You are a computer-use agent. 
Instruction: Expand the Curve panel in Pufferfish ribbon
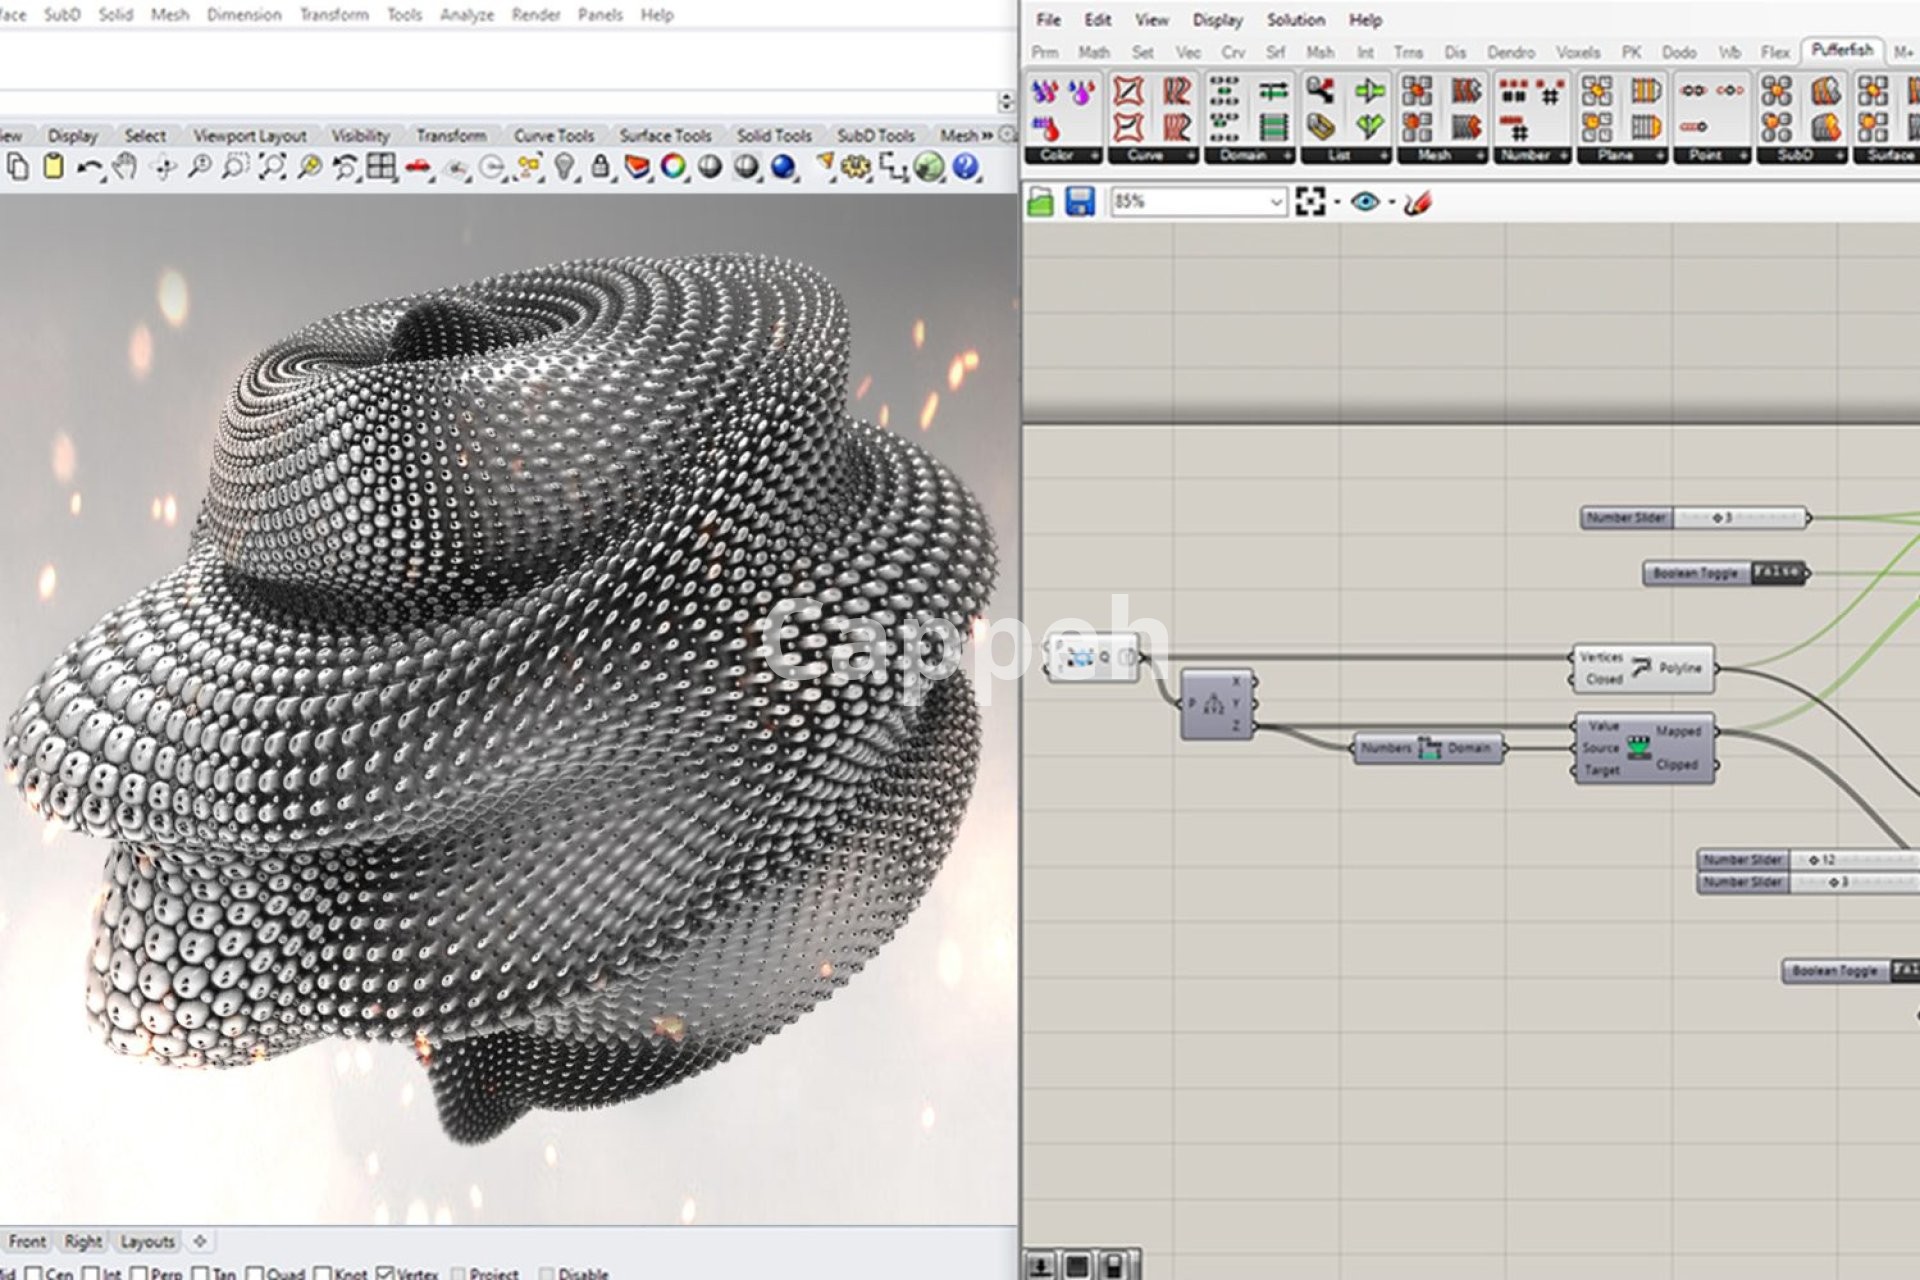1191,156
